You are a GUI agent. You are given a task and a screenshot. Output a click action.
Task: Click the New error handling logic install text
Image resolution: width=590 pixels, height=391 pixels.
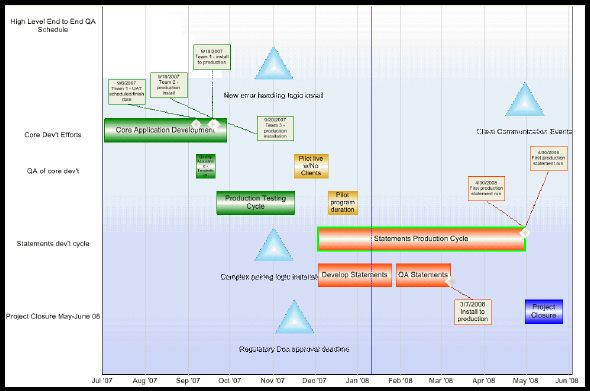pos(273,95)
